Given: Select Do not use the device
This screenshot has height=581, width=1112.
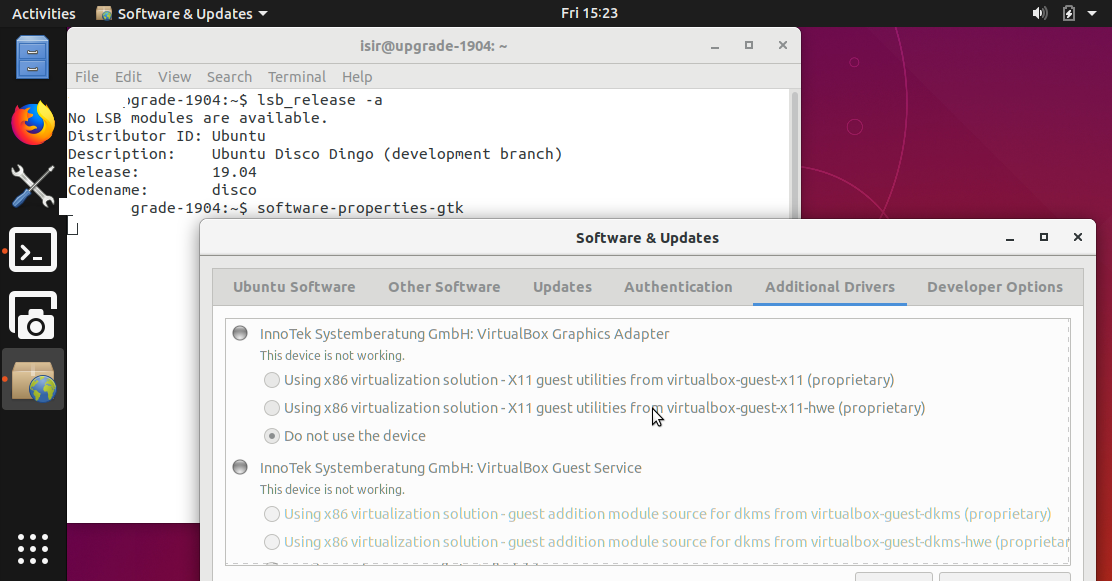Looking at the screenshot, I should (x=345, y=436).
